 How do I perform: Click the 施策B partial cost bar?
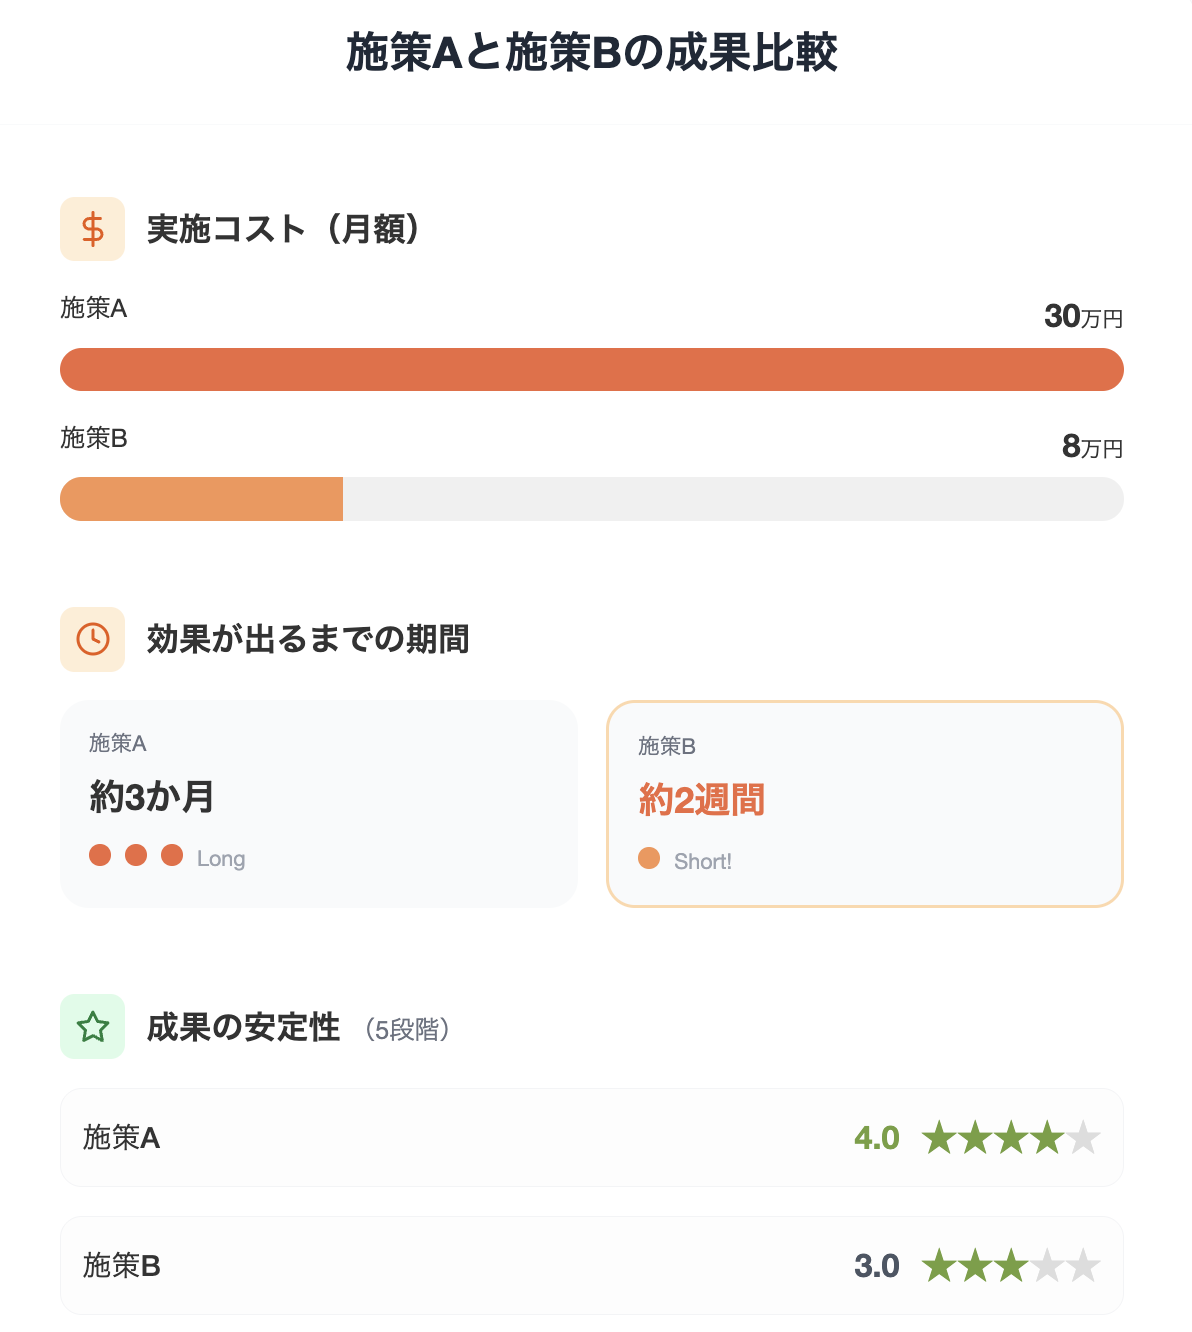(202, 499)
